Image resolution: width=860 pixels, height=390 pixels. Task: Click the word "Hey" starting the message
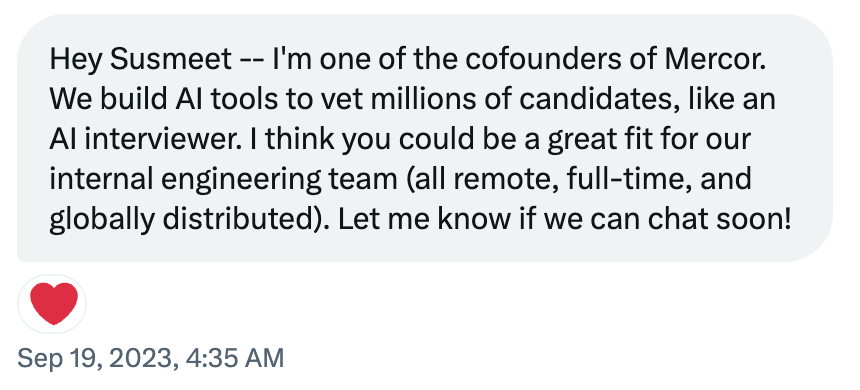point(76,60)
